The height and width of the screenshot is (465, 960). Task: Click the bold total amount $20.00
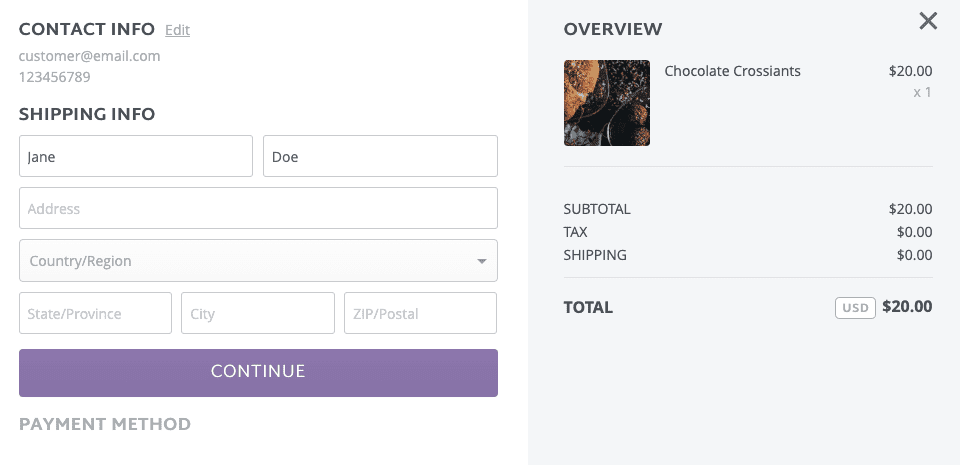tap(907, 307)
